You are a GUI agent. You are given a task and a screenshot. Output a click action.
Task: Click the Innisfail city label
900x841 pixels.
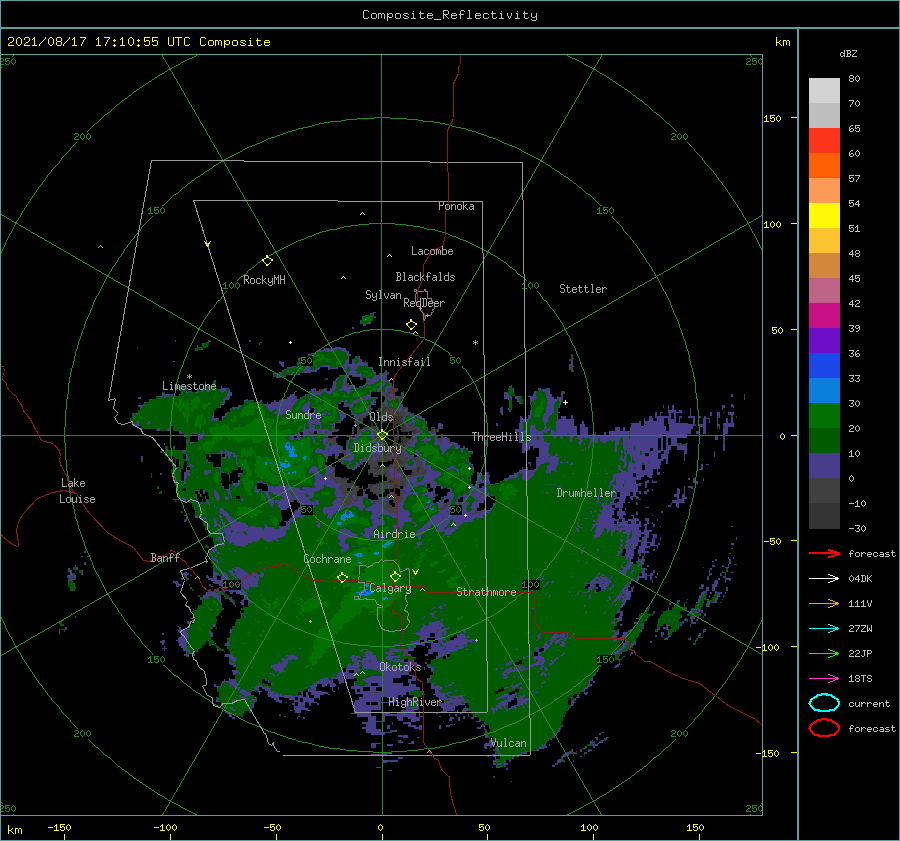point(404,362)
